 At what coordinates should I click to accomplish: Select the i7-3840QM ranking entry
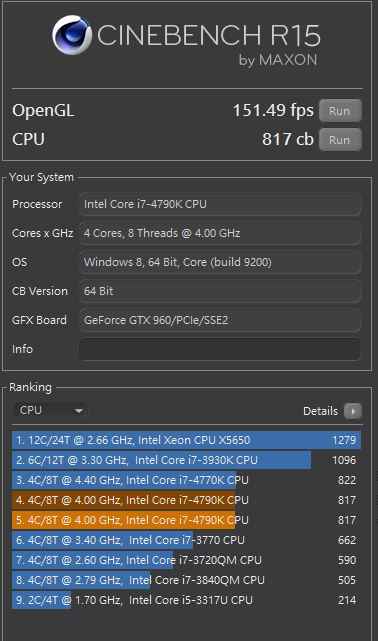[186, 580]
